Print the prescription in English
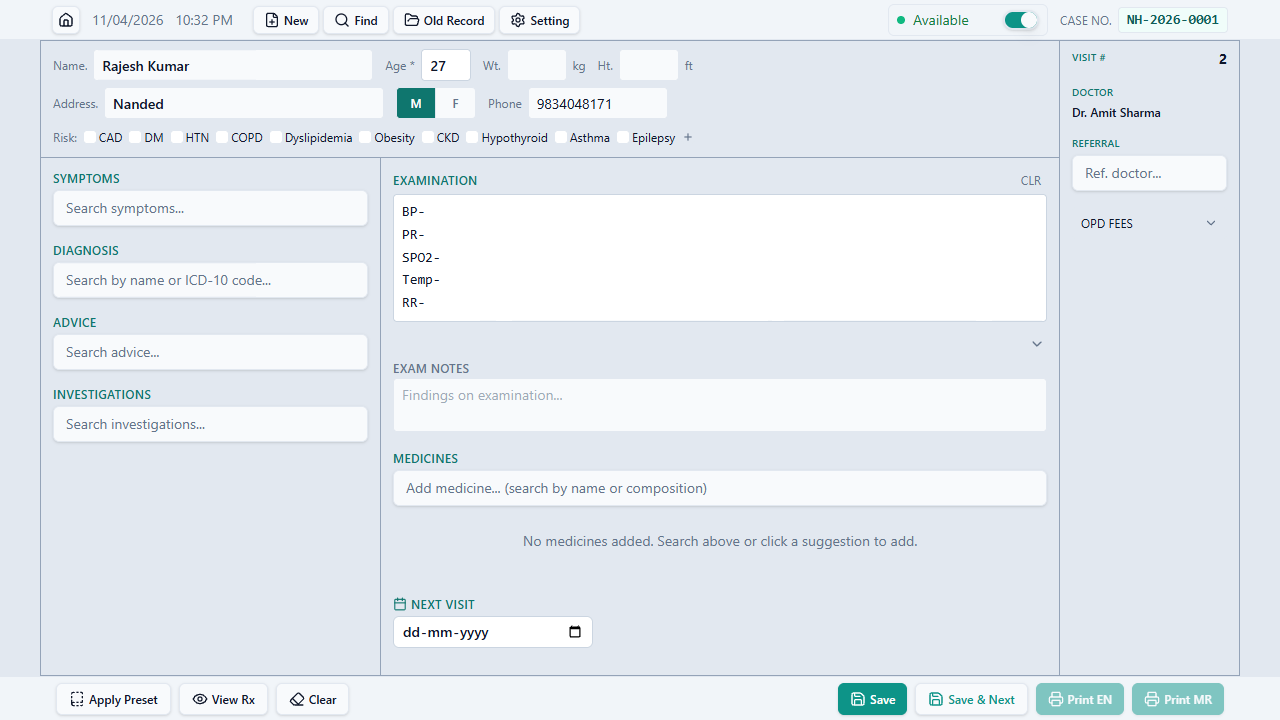 (1080, 699)
